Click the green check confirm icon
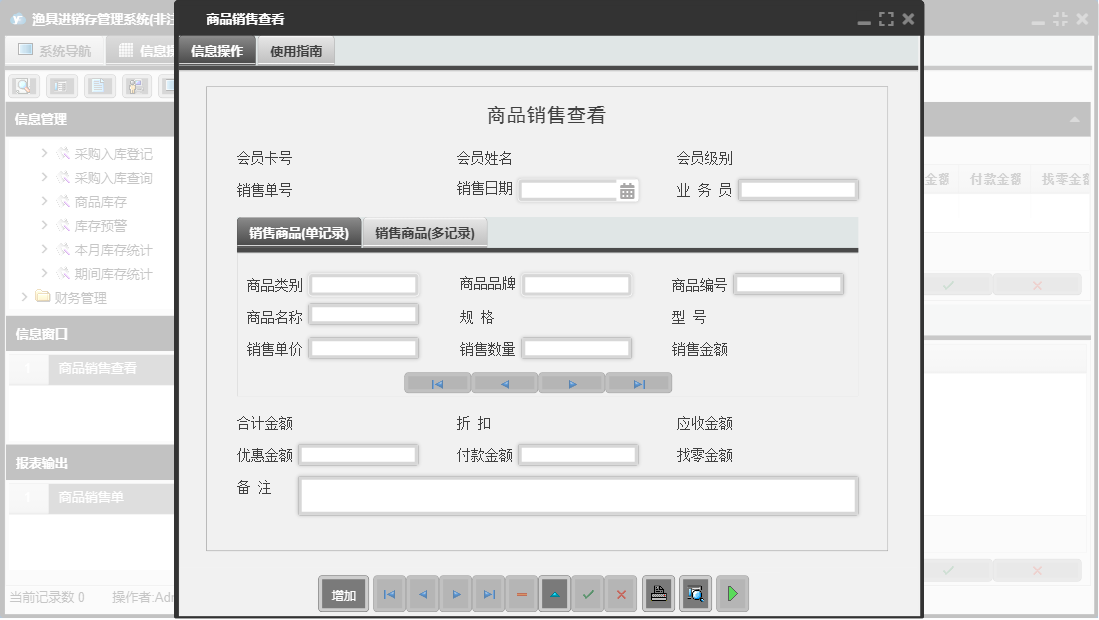The height and width of the screenshot is (620, 1099). pos(588,593)
